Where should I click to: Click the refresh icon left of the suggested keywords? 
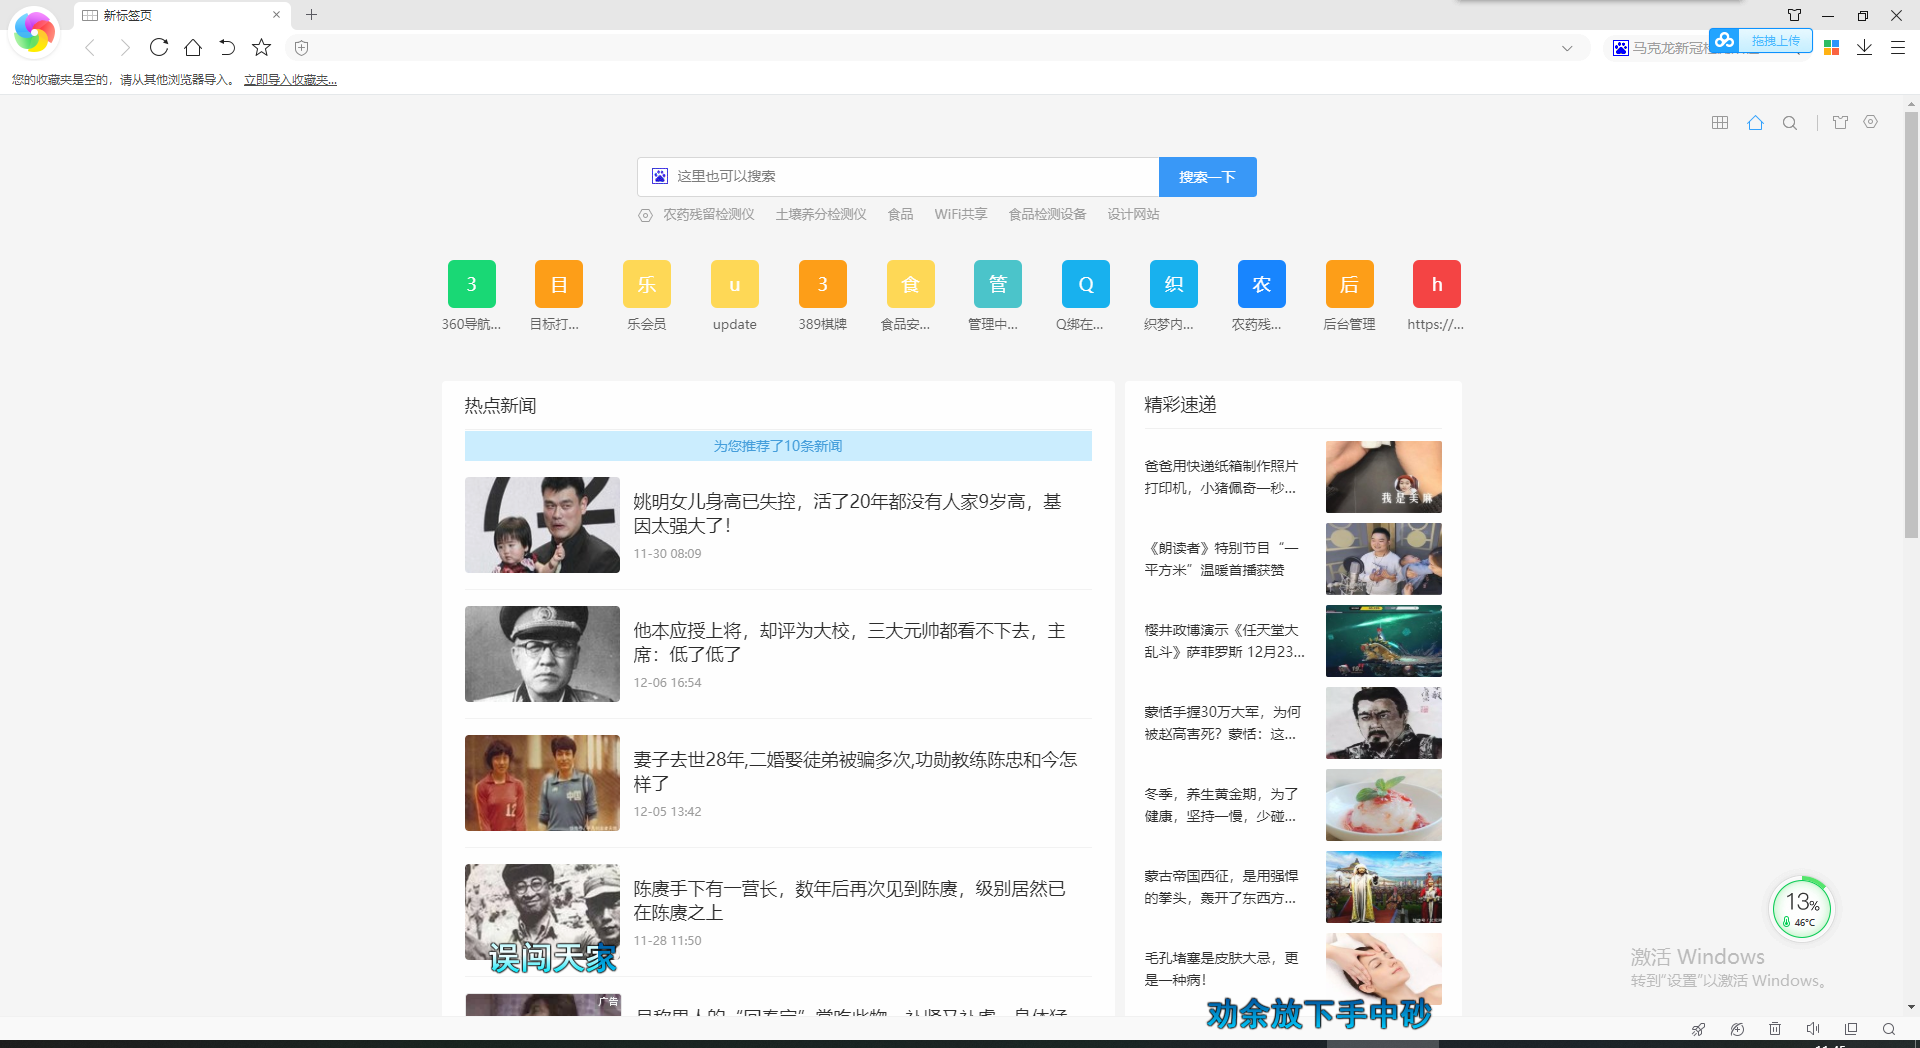[646, 215]
